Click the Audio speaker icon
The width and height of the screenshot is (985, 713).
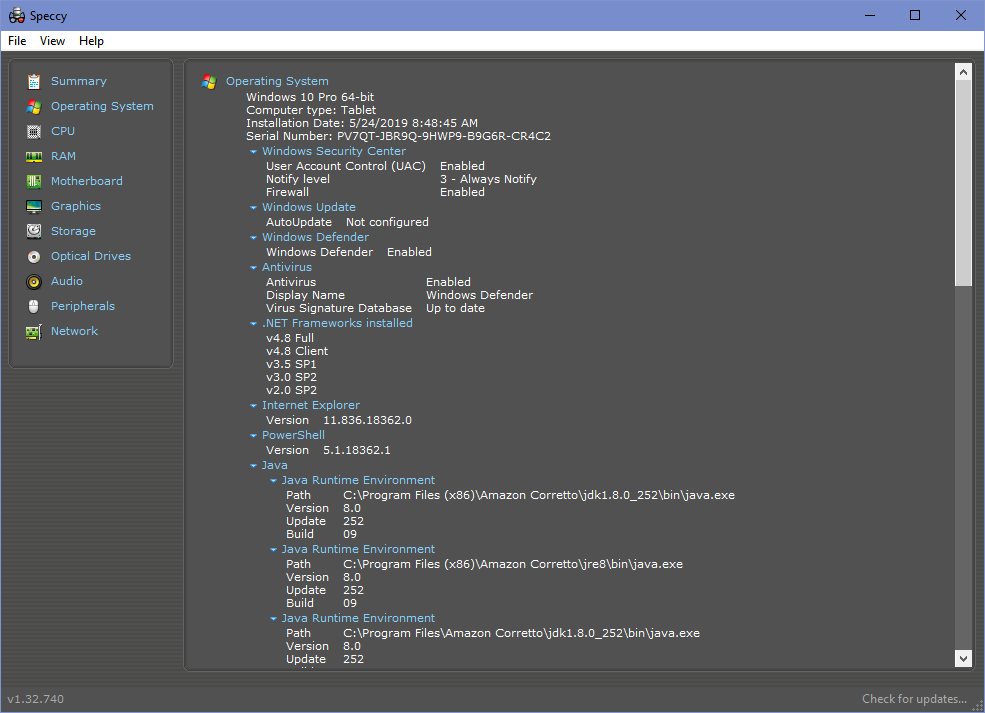(34, 281)
